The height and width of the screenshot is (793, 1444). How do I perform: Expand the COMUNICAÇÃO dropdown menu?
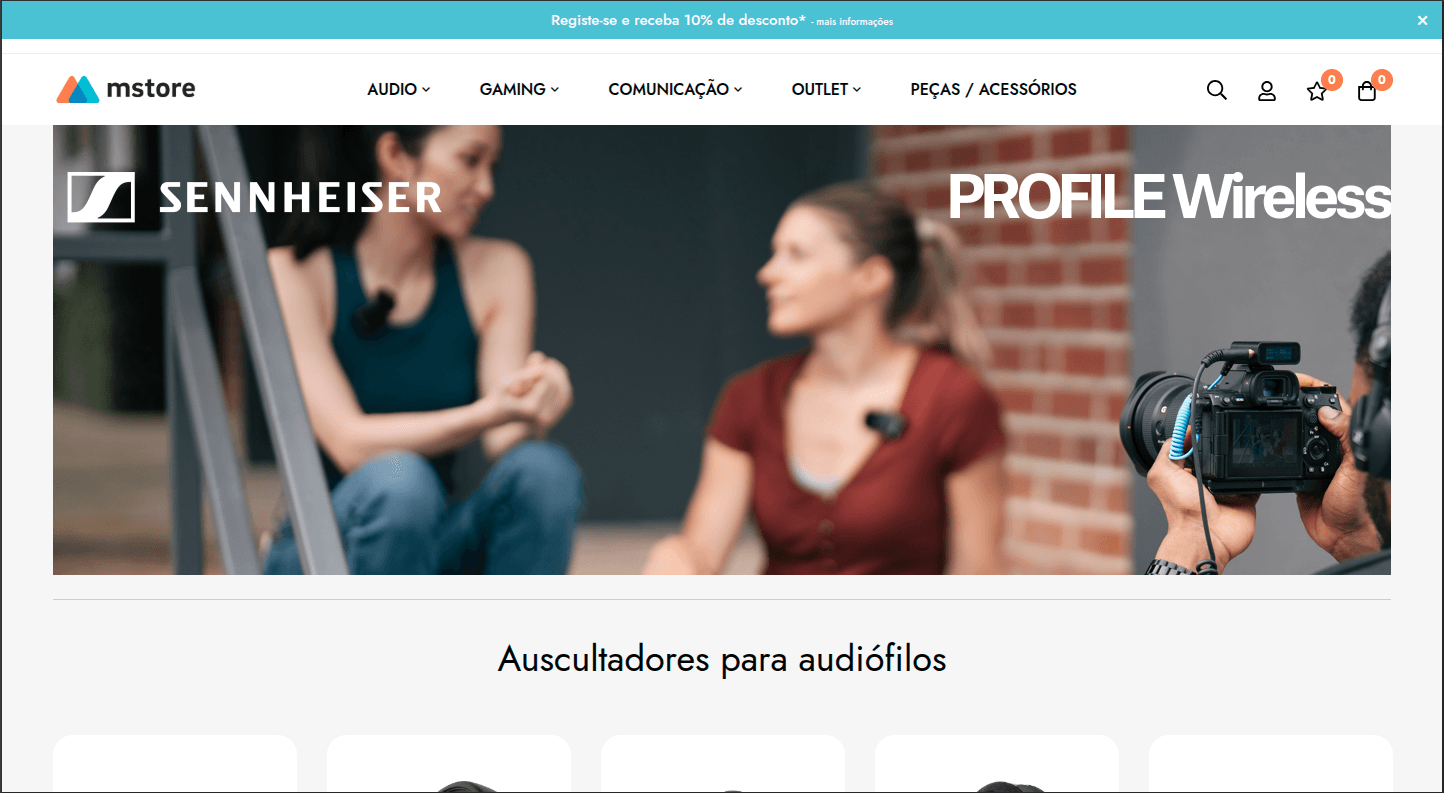675,89
